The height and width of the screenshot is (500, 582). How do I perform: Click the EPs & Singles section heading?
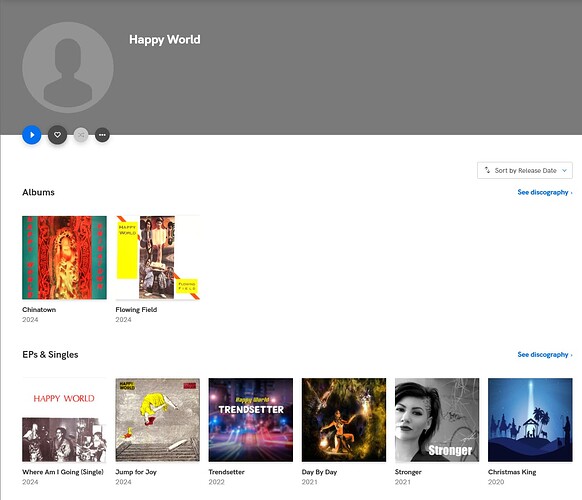(x=50, y=354)
